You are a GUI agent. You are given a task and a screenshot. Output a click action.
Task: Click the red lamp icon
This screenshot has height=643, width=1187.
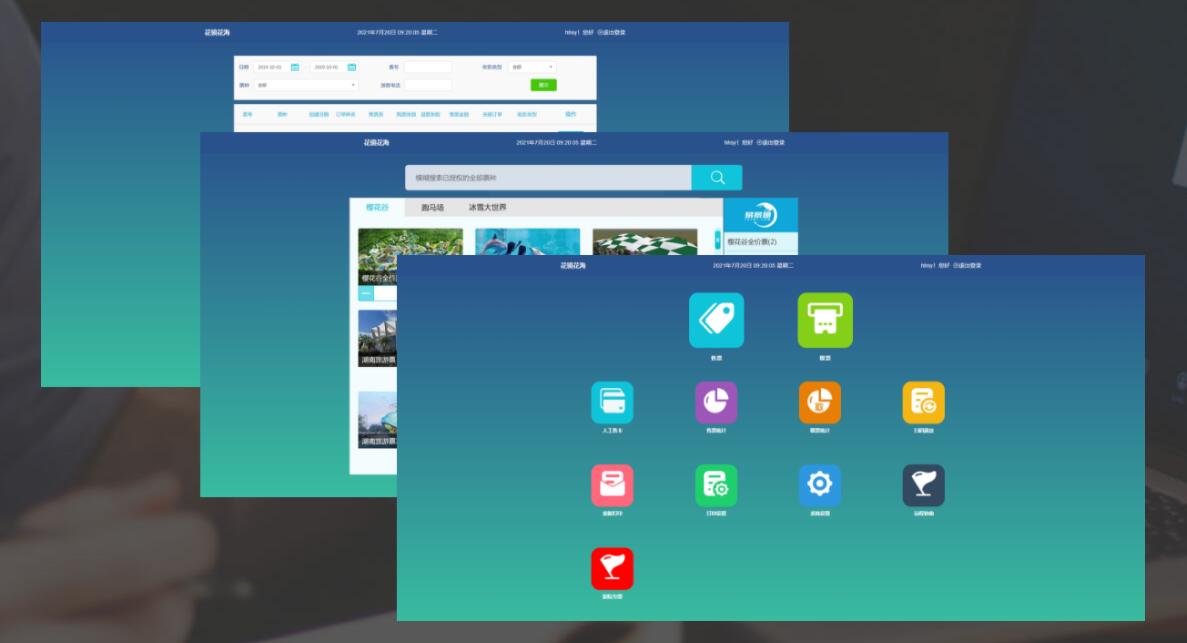tap(612, 568)
